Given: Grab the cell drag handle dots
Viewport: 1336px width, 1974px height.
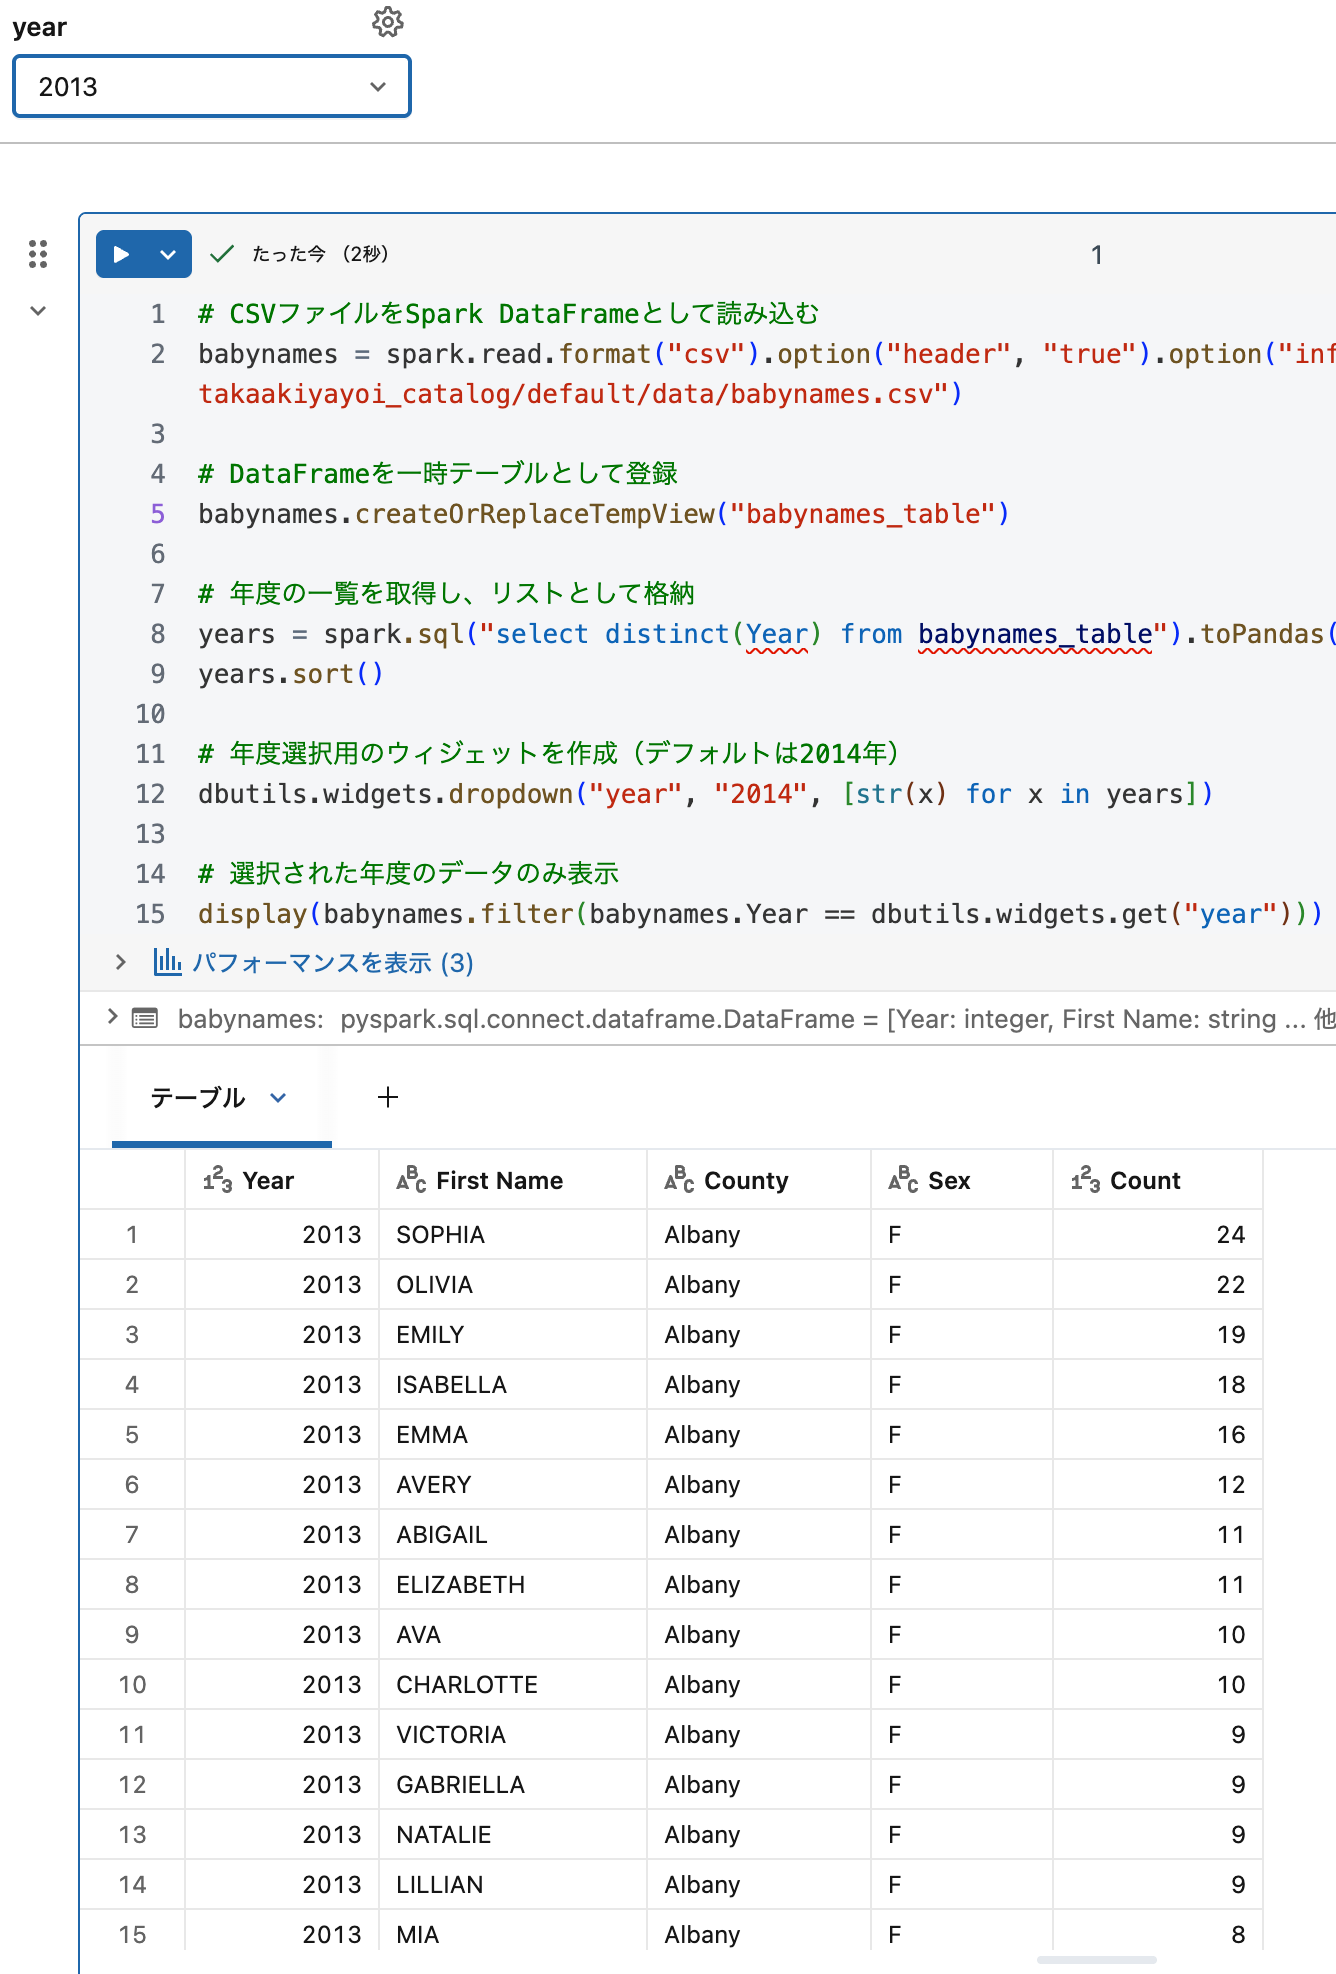Looking at the screenshot, I should click(38, 254).
